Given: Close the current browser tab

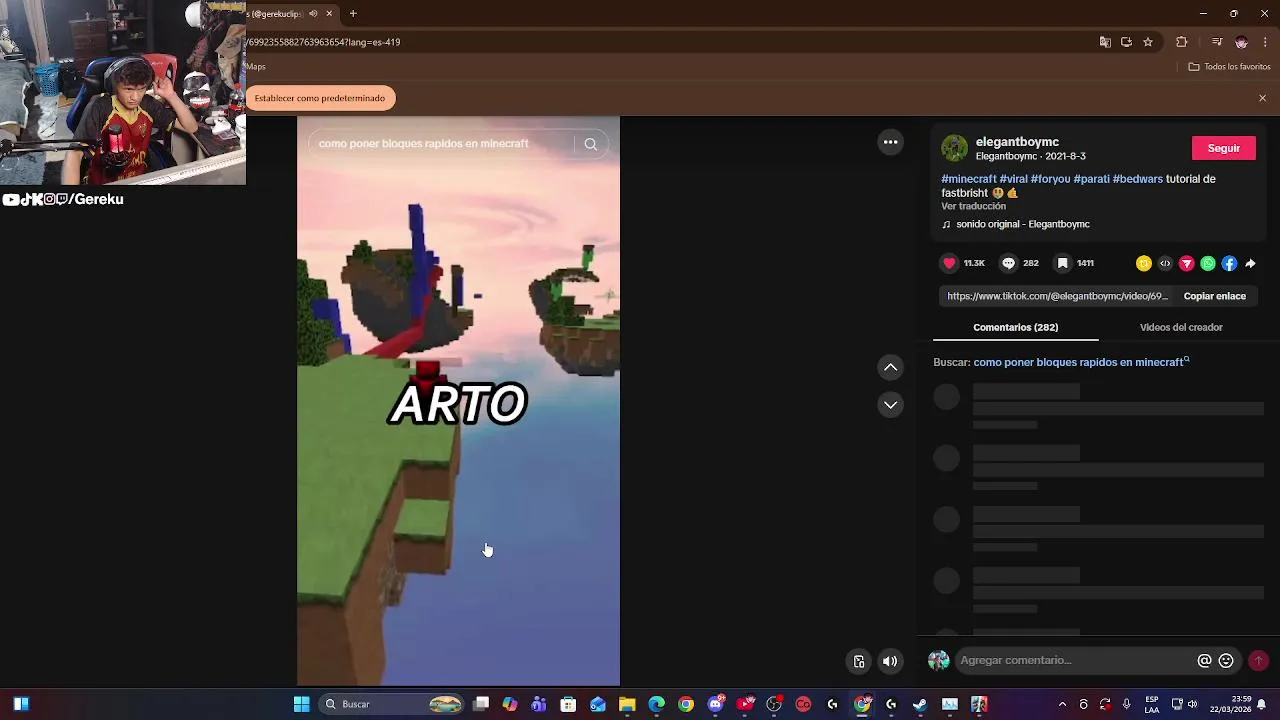Looking at the screenshot, I should point(329,13).
